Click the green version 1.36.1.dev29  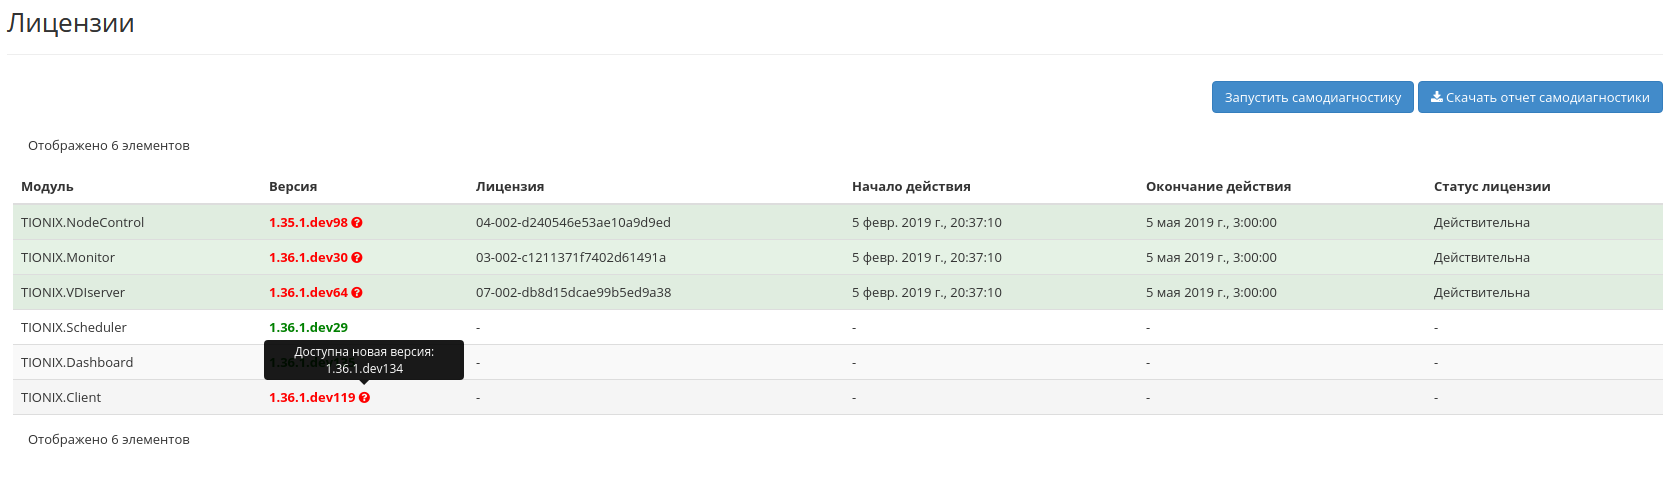click(x=308, y=328)
